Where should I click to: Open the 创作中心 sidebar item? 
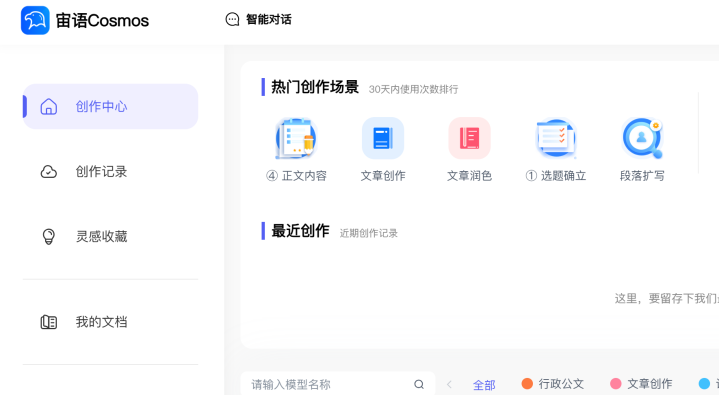pos(111,106)
